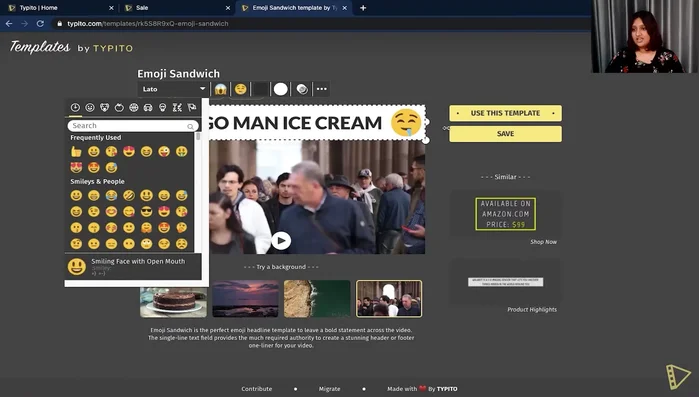This screenshot has height=397, width=699.
Task: Open the Lato font dropdown
Action: click(173, 89)
